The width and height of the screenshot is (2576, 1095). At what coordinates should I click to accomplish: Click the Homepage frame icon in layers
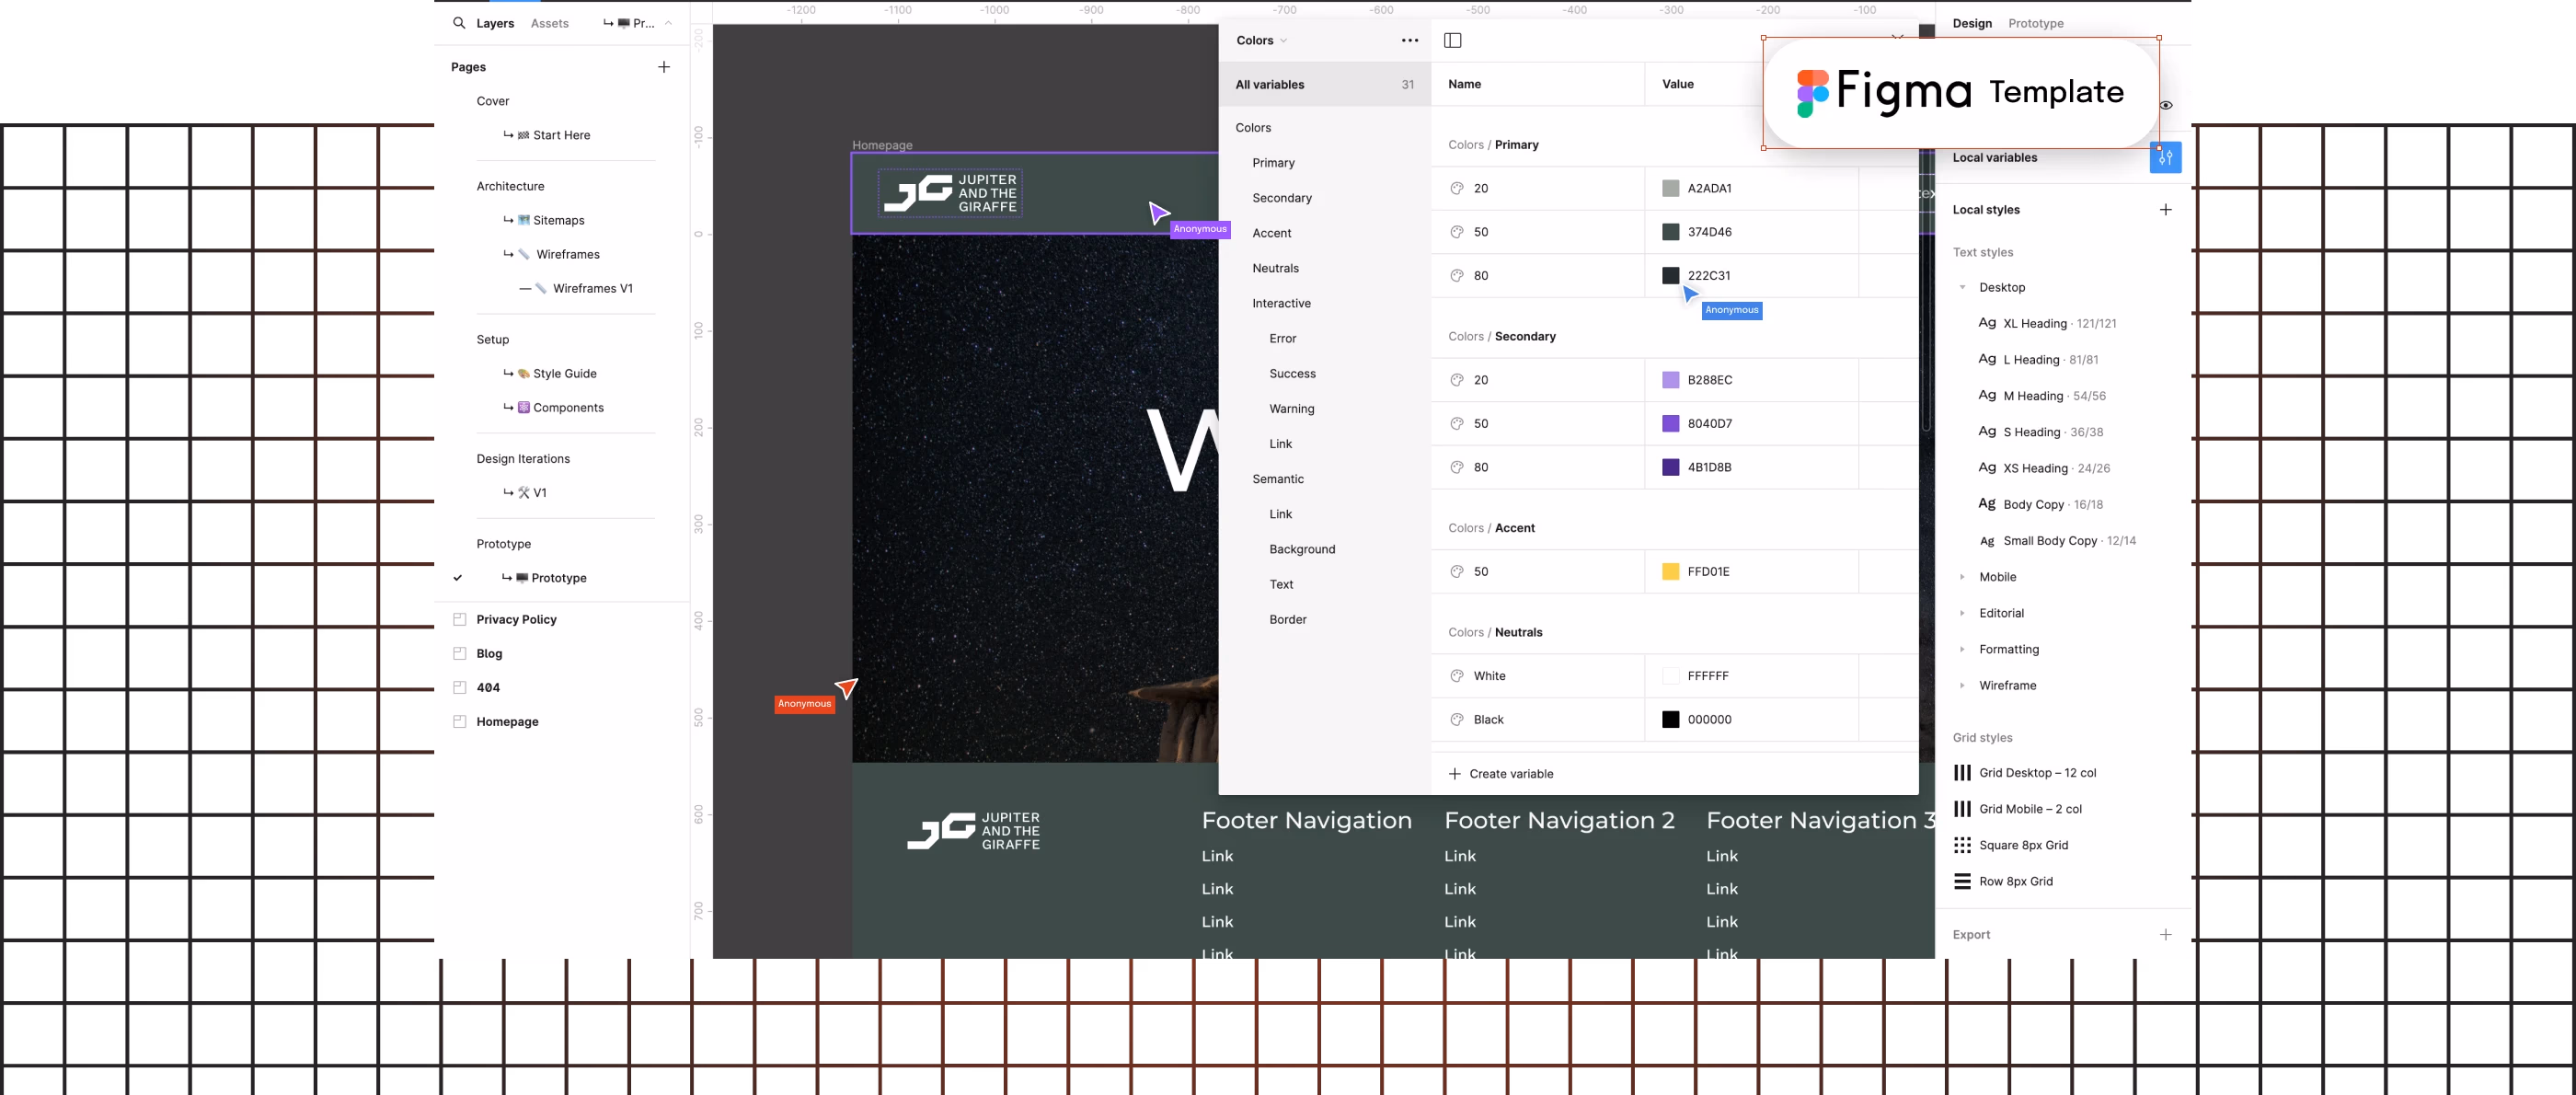click(x=459, y=721)
